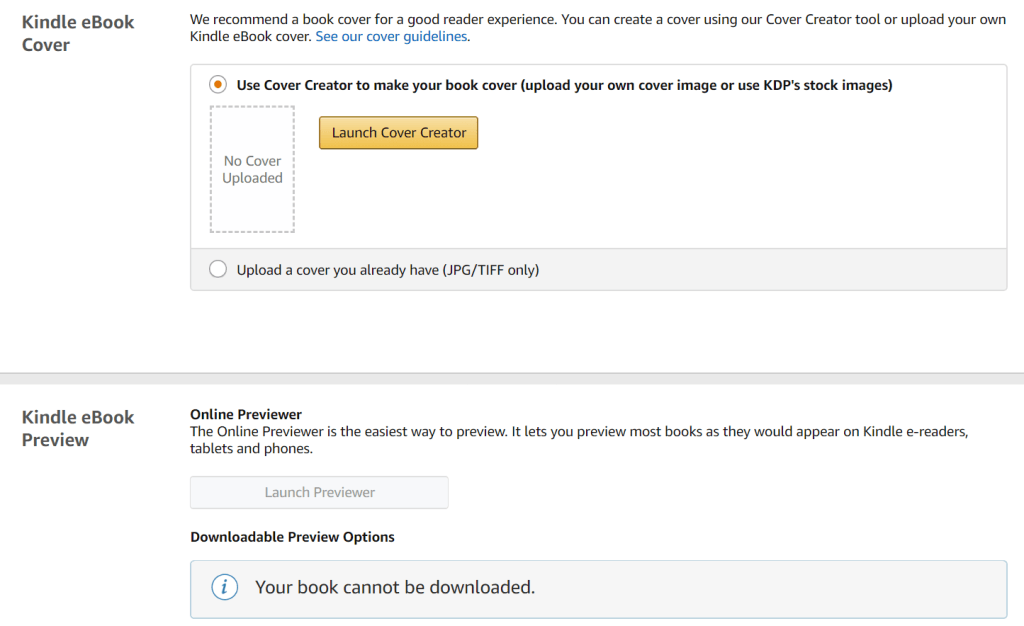
Task: Click the 'JPG/TIFF only' upload option label
Action: [388, 270]
